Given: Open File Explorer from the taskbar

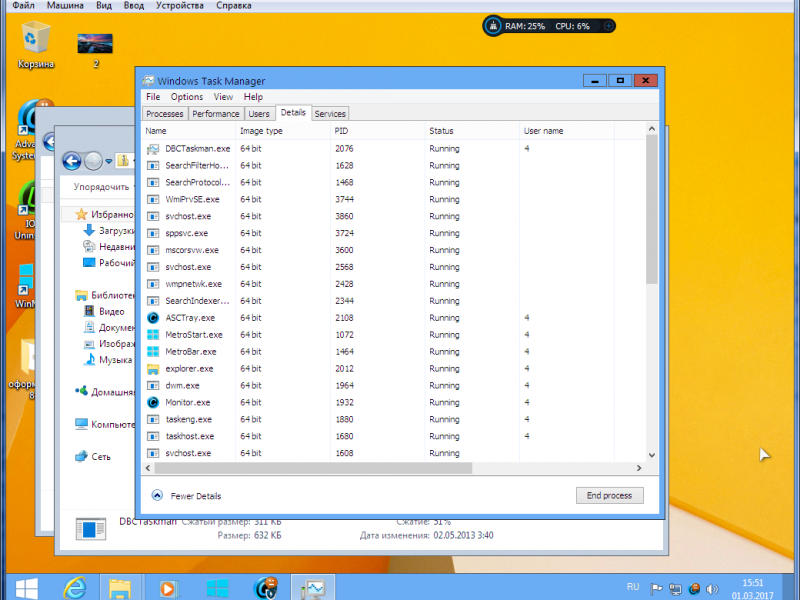Looking at the screenshot, I should pyautogui.click(x=120, y=588).
